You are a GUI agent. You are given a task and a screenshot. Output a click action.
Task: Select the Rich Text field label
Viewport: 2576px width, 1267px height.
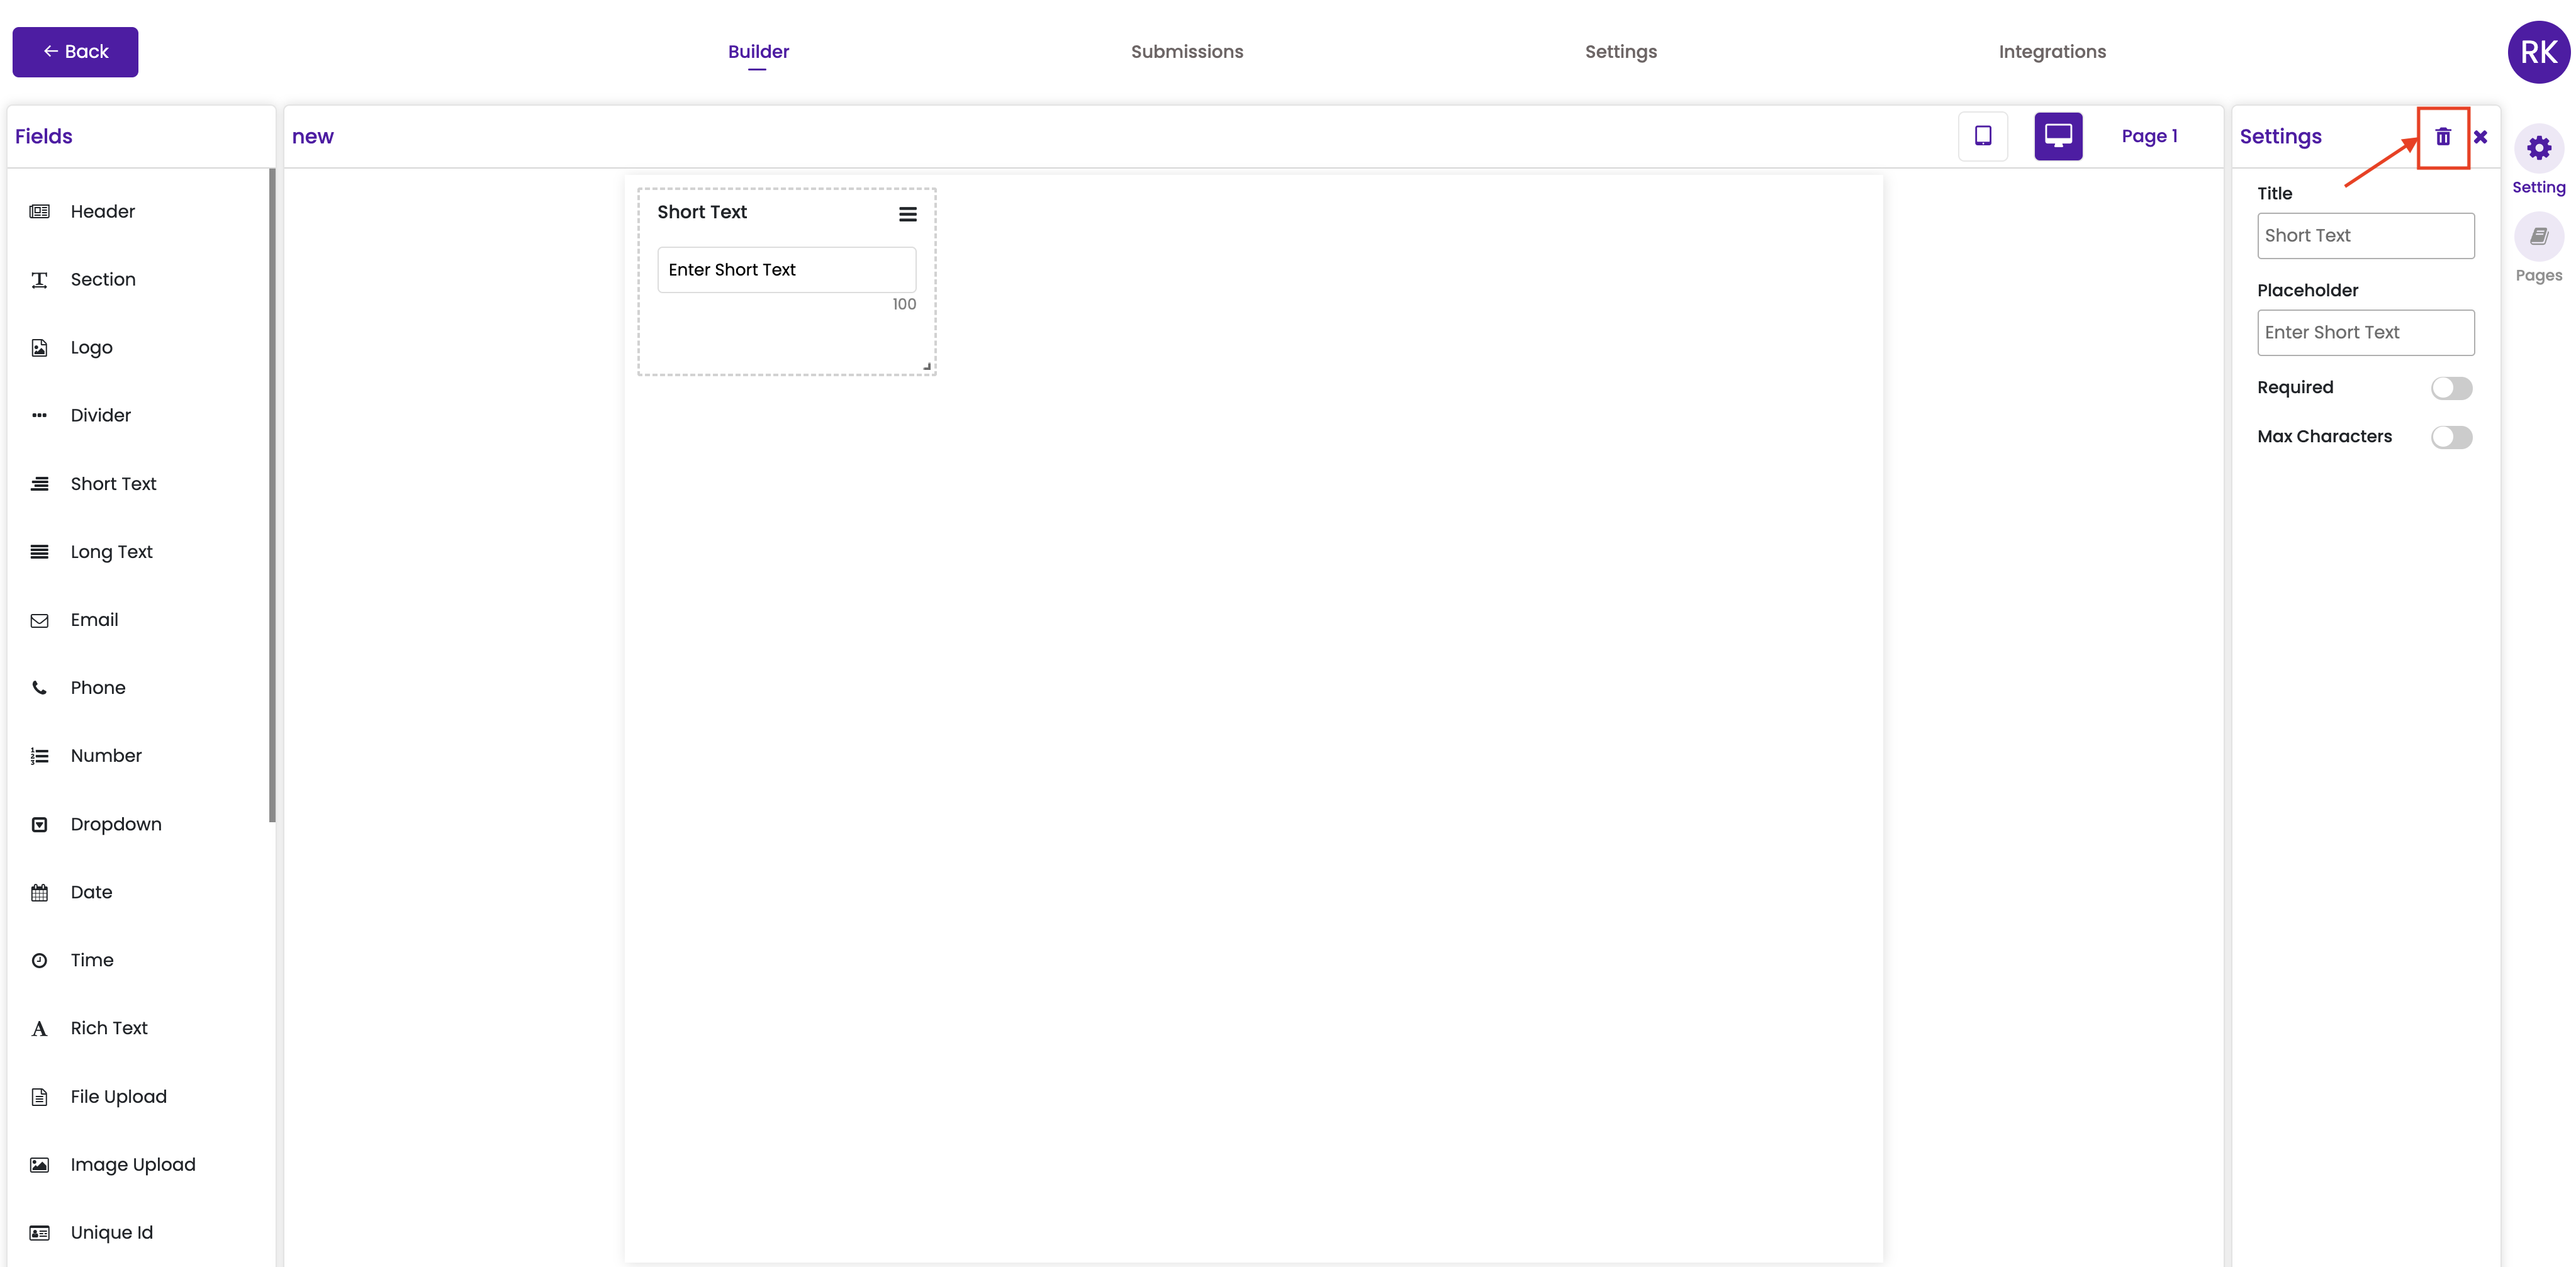(109, 1028)
